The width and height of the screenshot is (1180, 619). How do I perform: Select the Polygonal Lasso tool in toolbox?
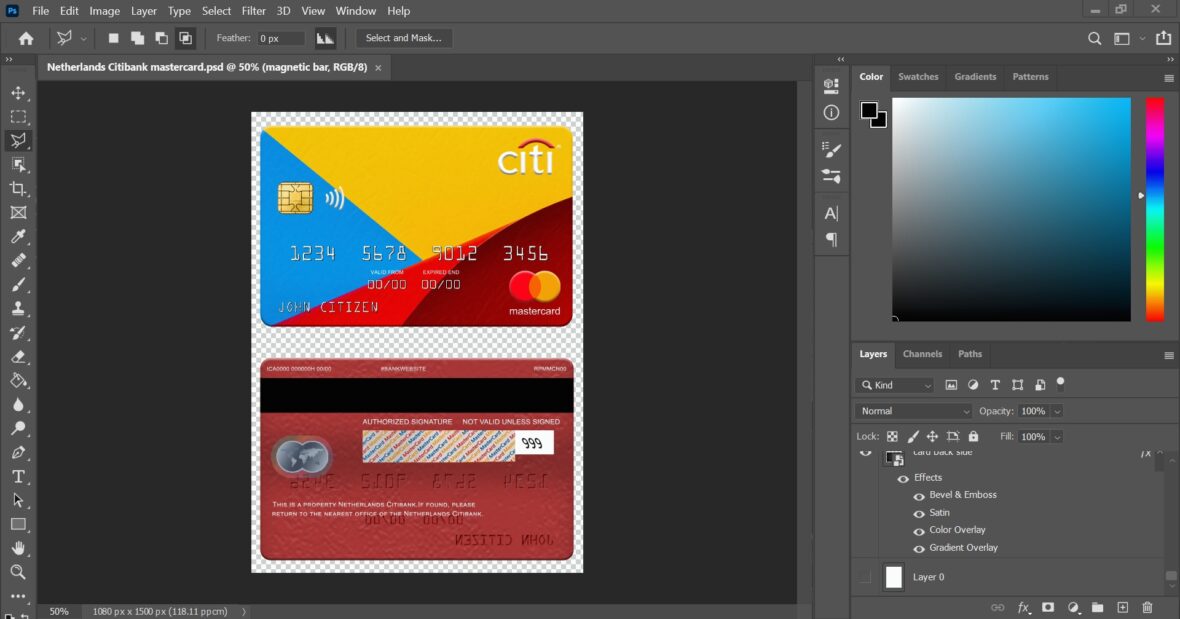[18, 141]
